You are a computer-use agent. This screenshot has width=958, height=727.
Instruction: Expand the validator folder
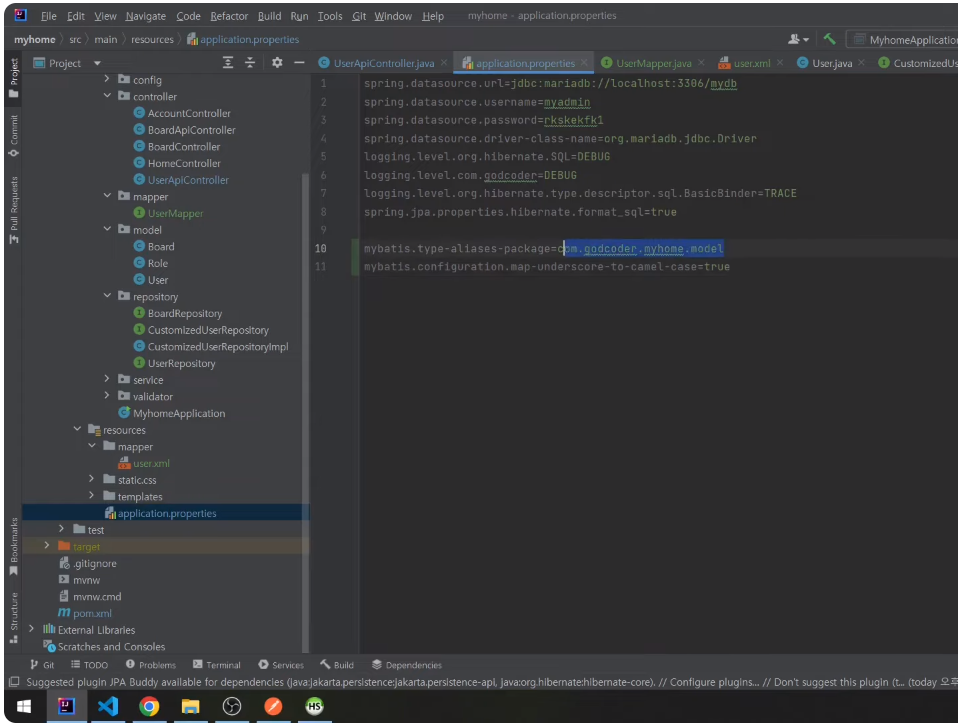(x=107, y=396)
